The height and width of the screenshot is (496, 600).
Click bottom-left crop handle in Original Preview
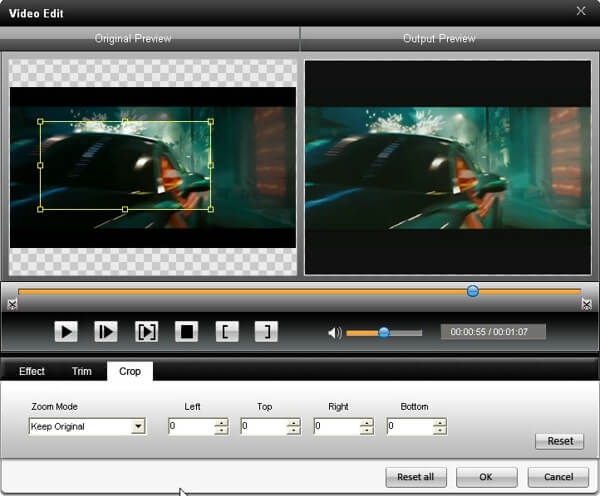tap(40, 209)
